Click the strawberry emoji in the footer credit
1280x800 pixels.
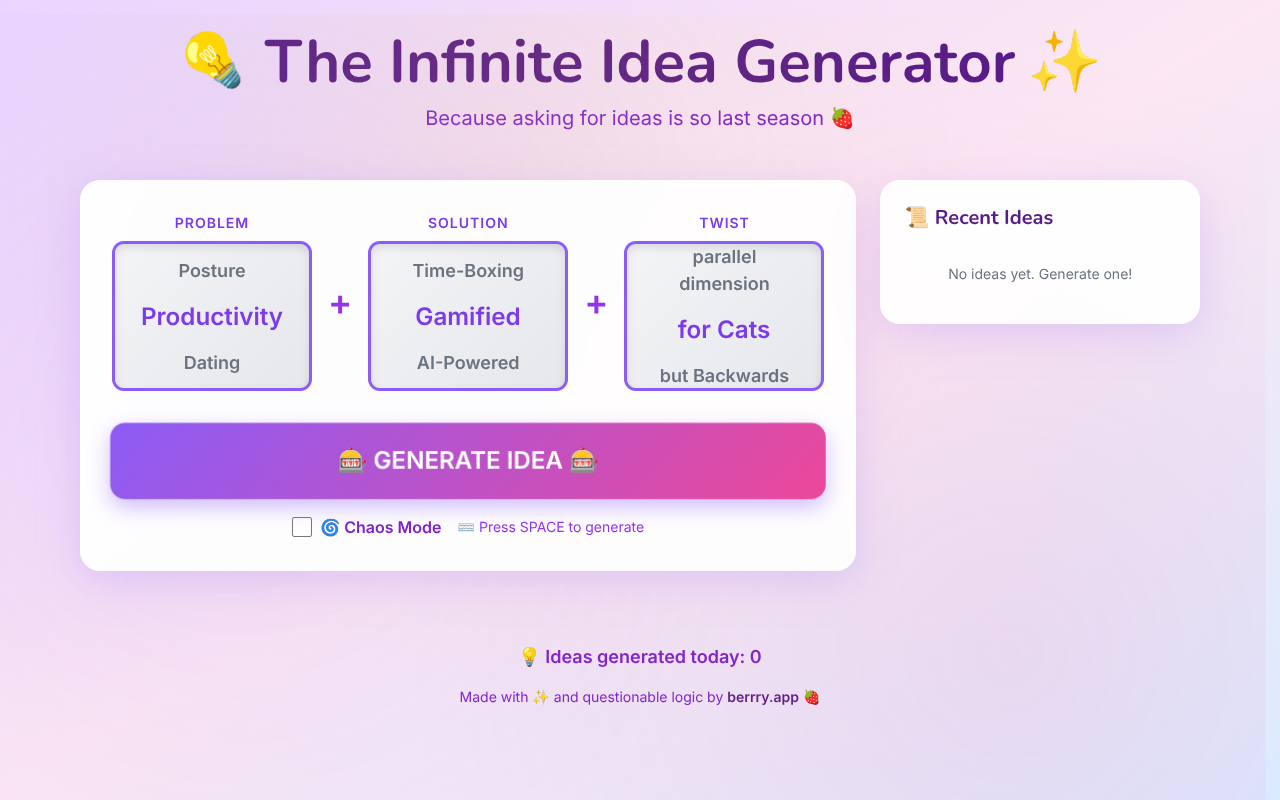click(811, 697)
